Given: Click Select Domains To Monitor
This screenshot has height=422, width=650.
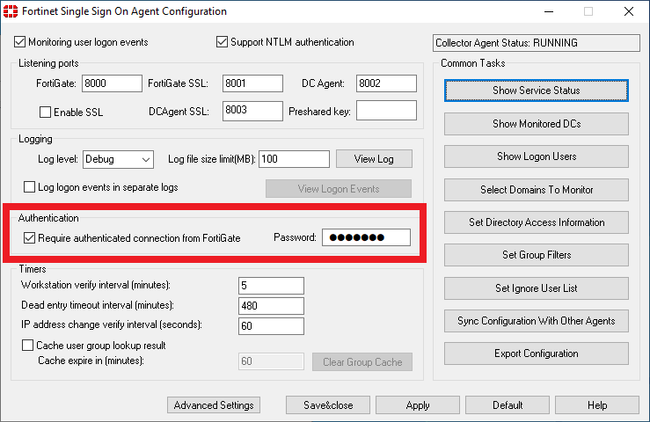Looking at the screenshot, I should [x=536, y=189].
